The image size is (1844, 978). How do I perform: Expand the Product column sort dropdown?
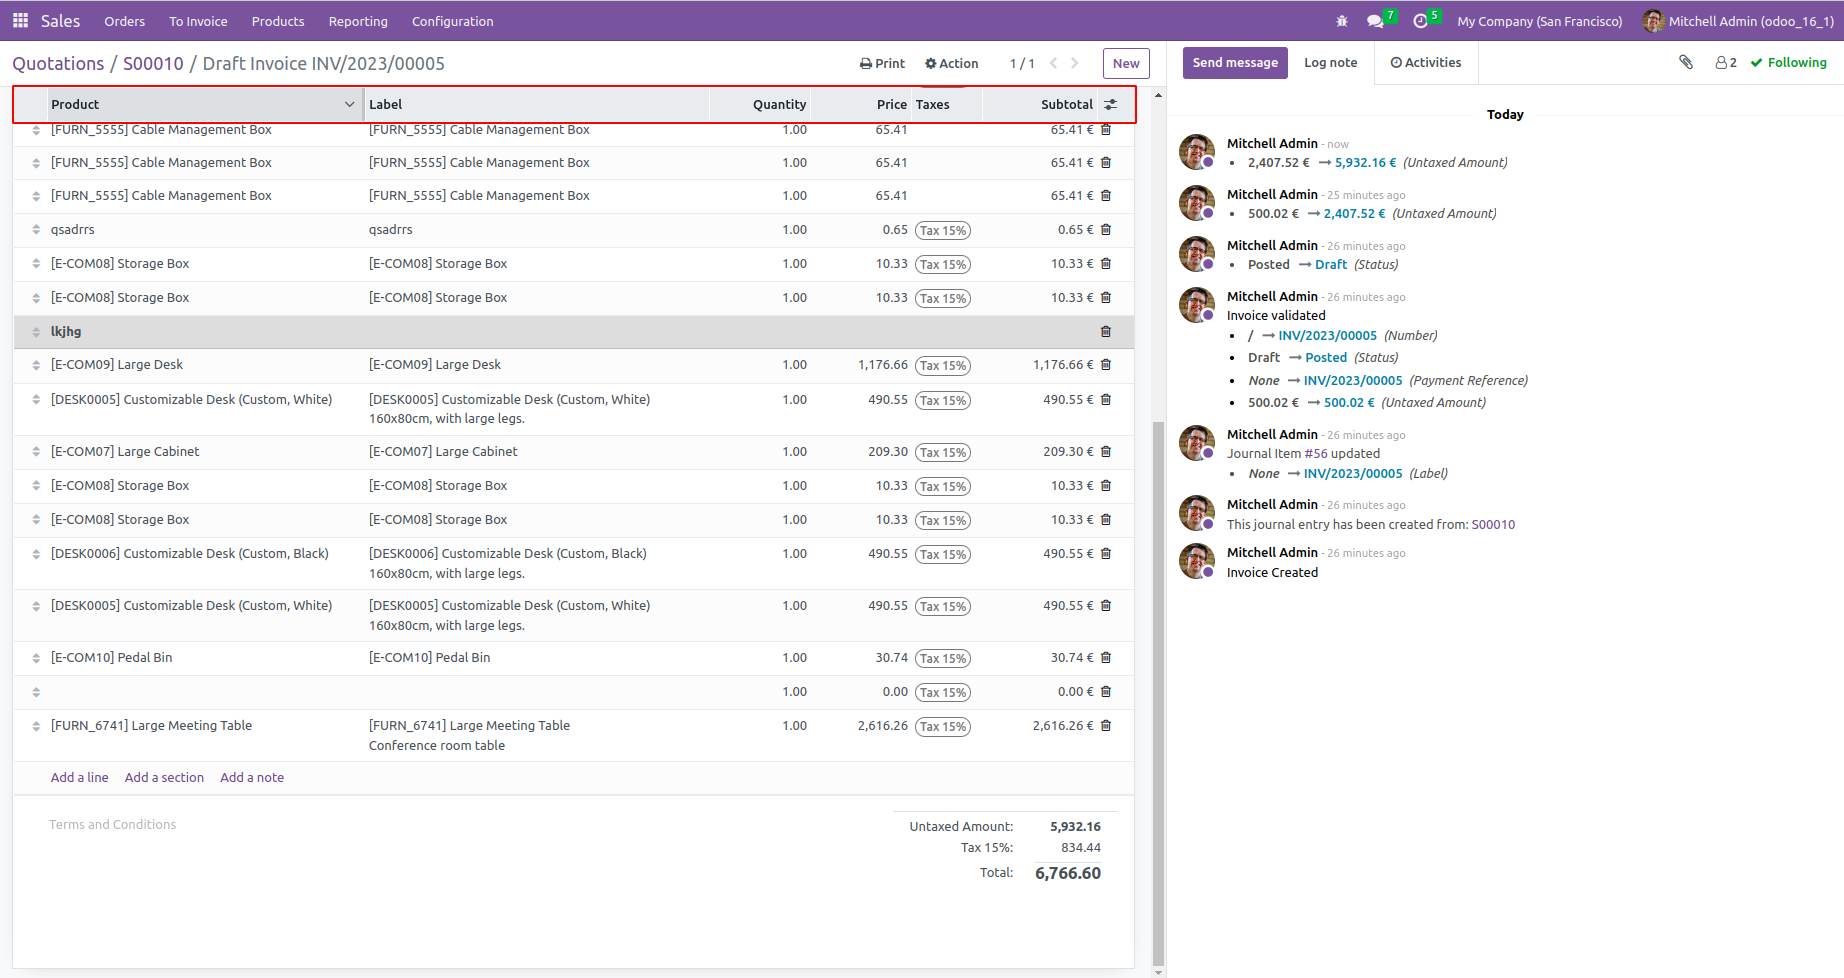pos(349,104)
